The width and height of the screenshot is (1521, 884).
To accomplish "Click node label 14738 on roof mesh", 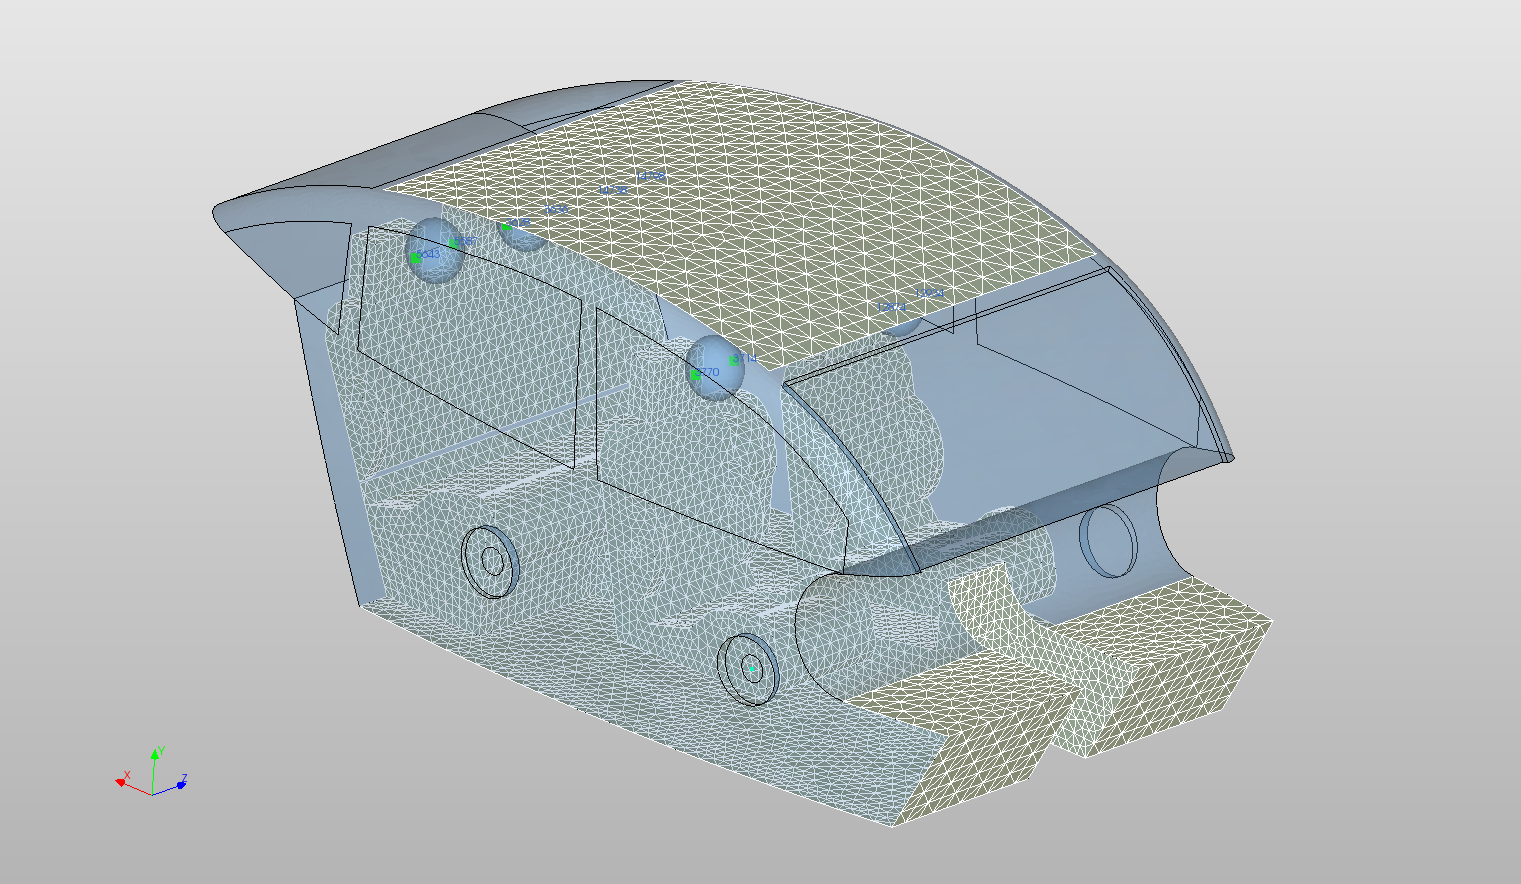I will [x=612, y=190].
